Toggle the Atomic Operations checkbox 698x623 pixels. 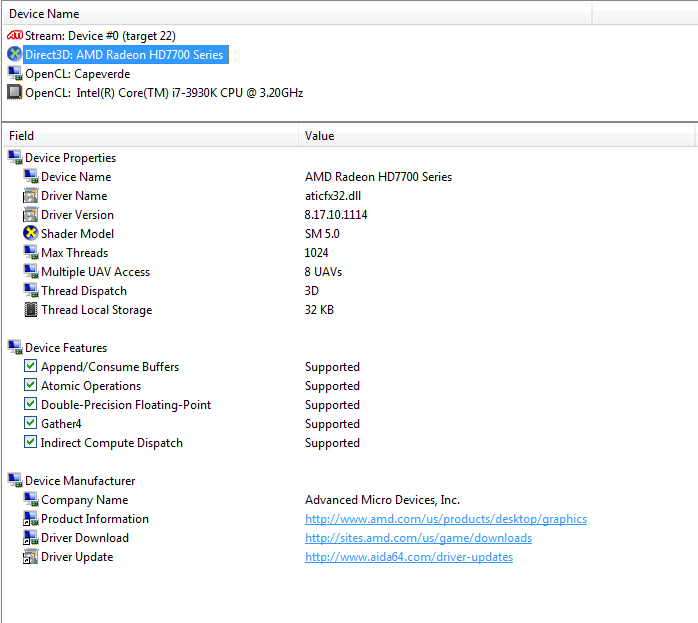(x=30, y=385)
